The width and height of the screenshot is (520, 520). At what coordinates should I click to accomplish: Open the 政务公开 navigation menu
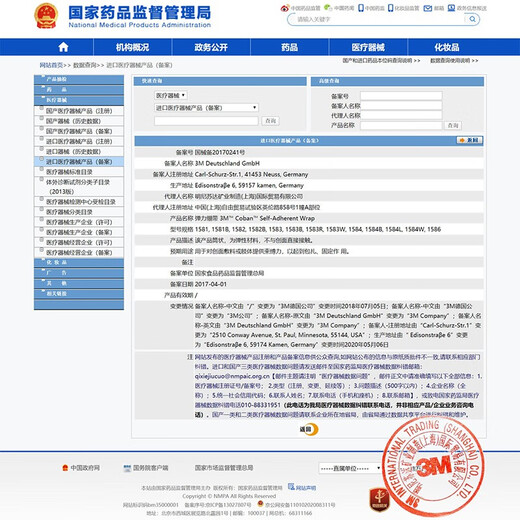[211, 47]
